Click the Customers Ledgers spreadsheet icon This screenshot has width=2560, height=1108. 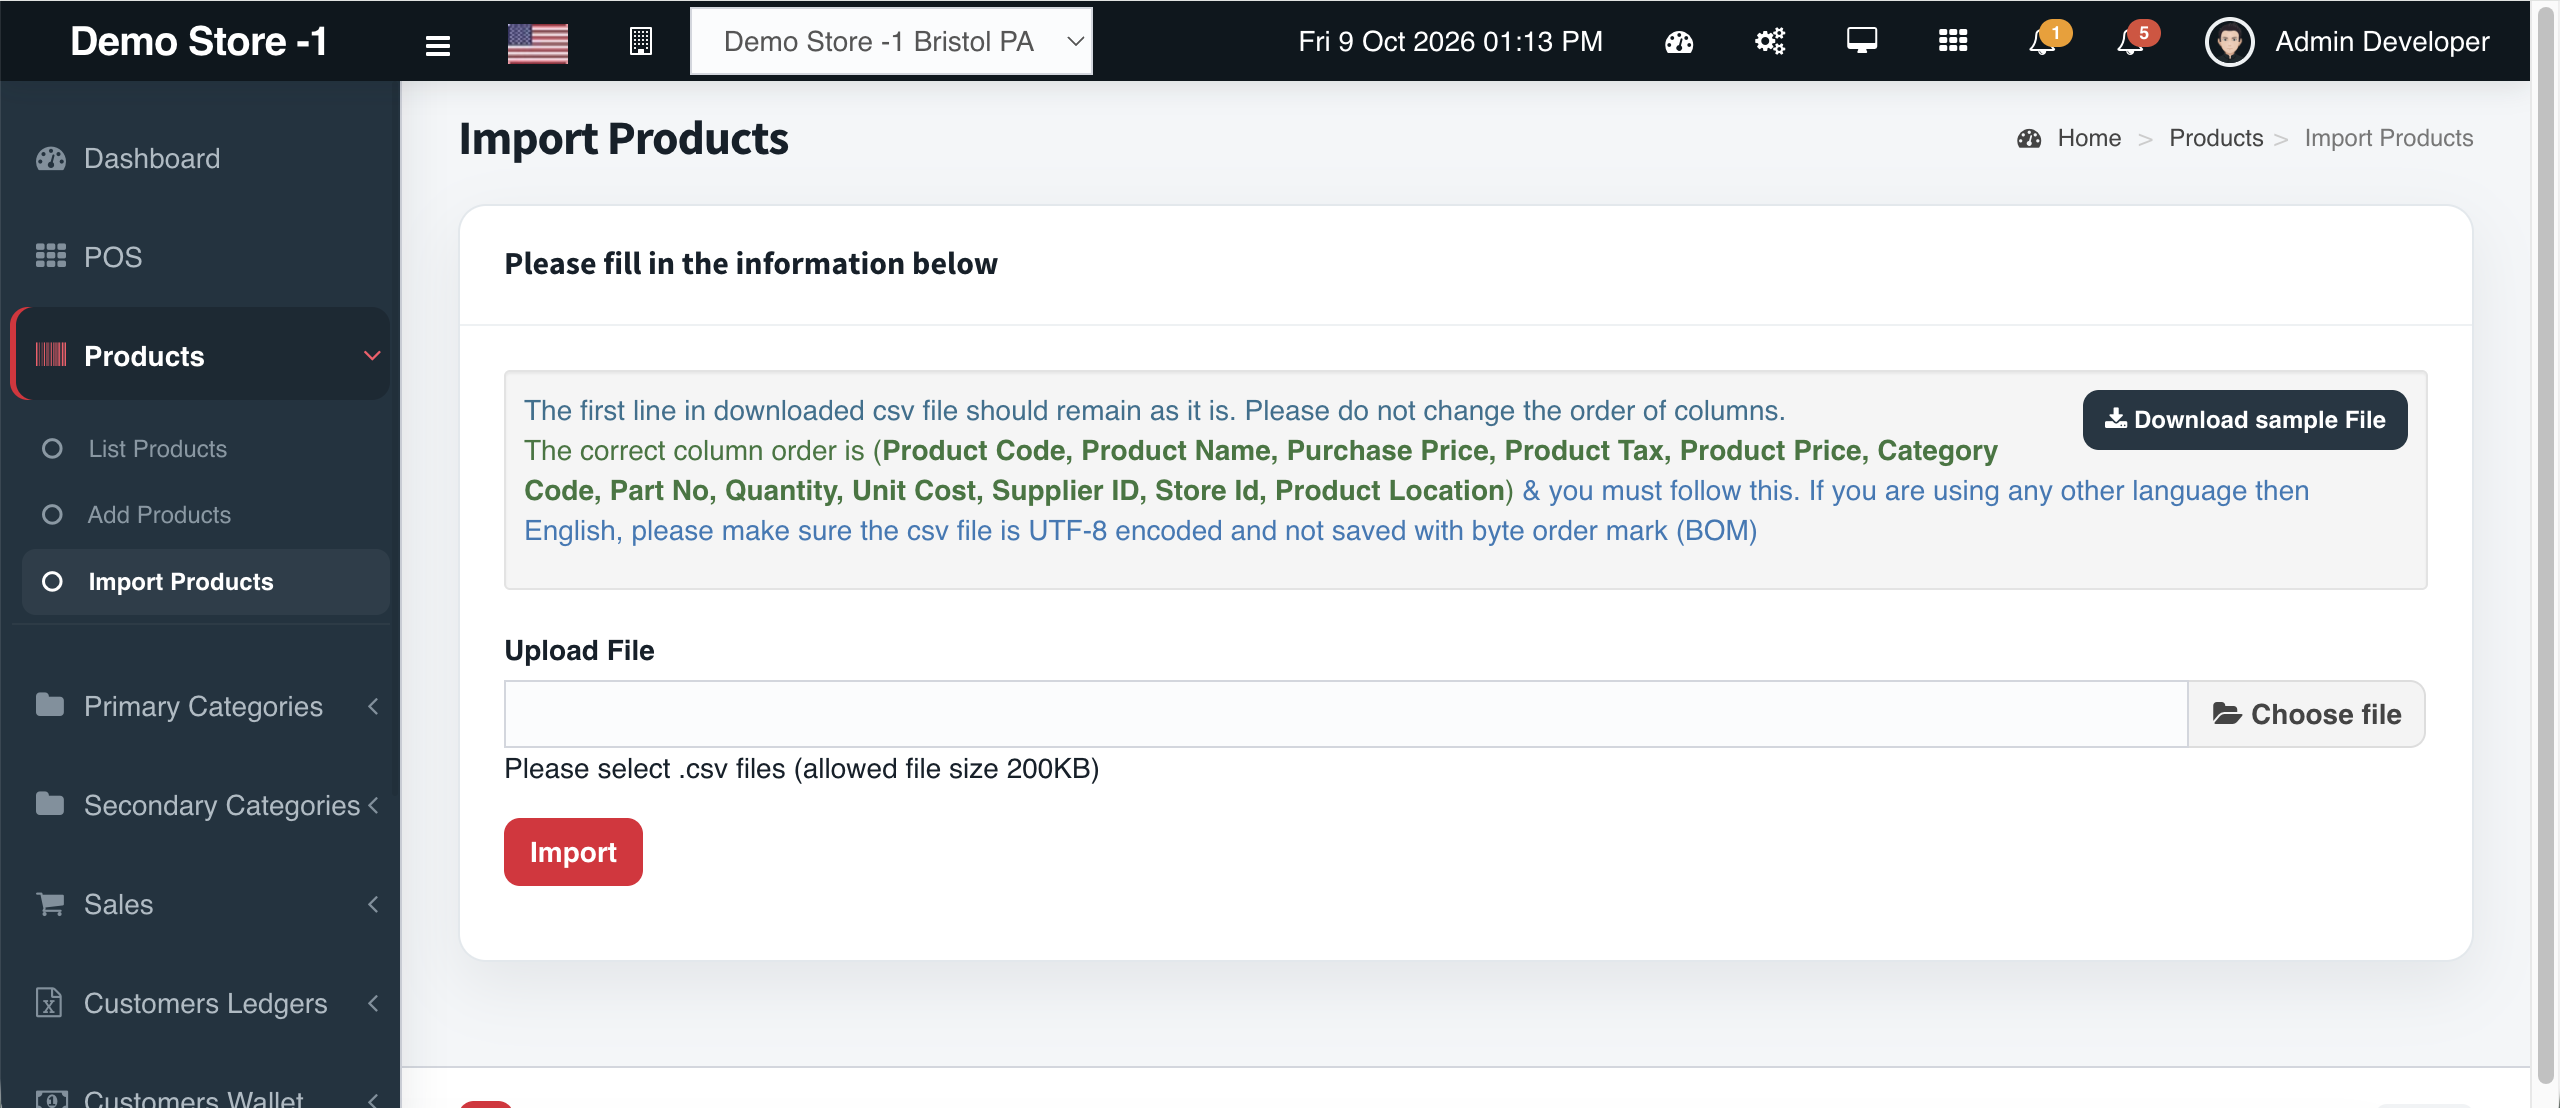coord(49,1002)
